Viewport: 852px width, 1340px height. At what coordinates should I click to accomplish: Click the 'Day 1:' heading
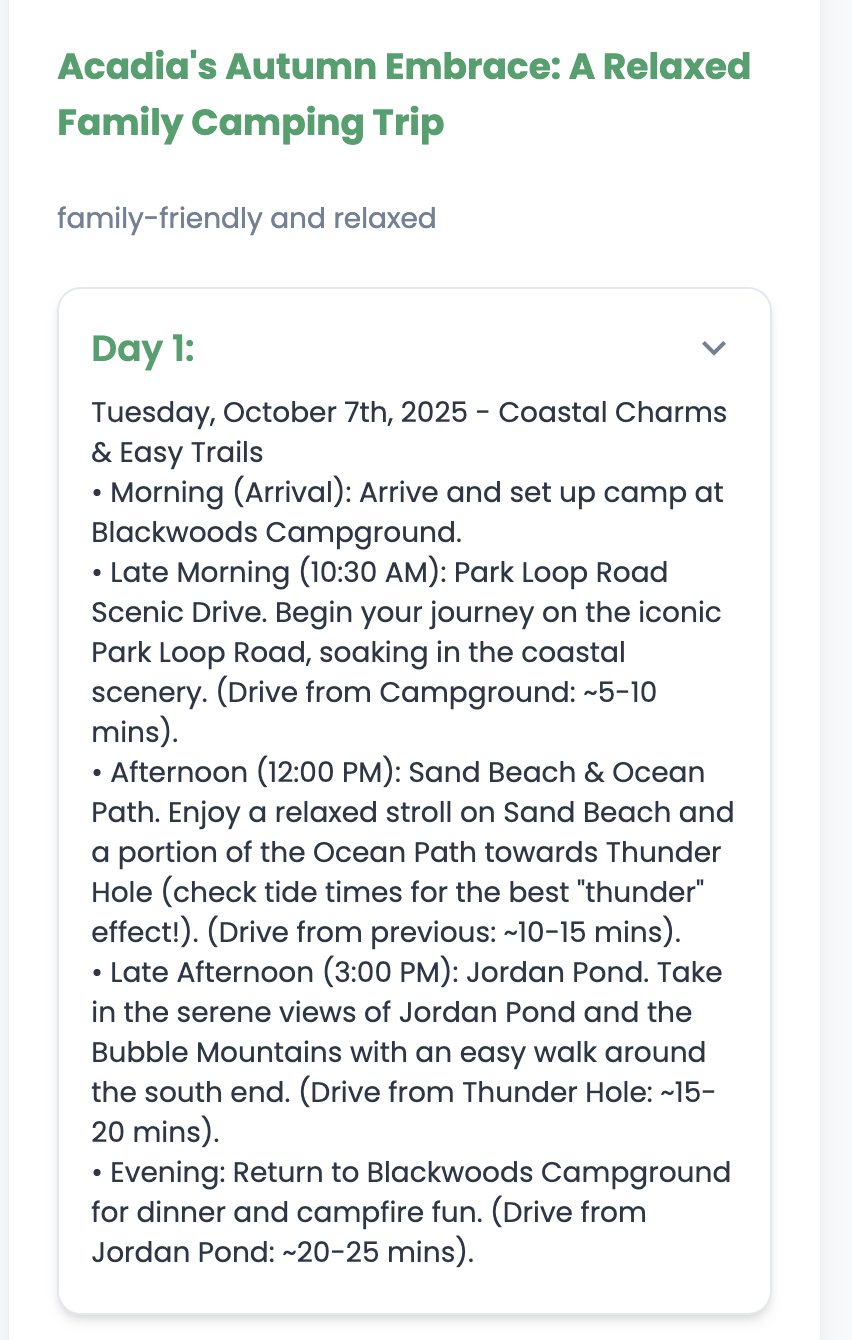coord(143,349)
